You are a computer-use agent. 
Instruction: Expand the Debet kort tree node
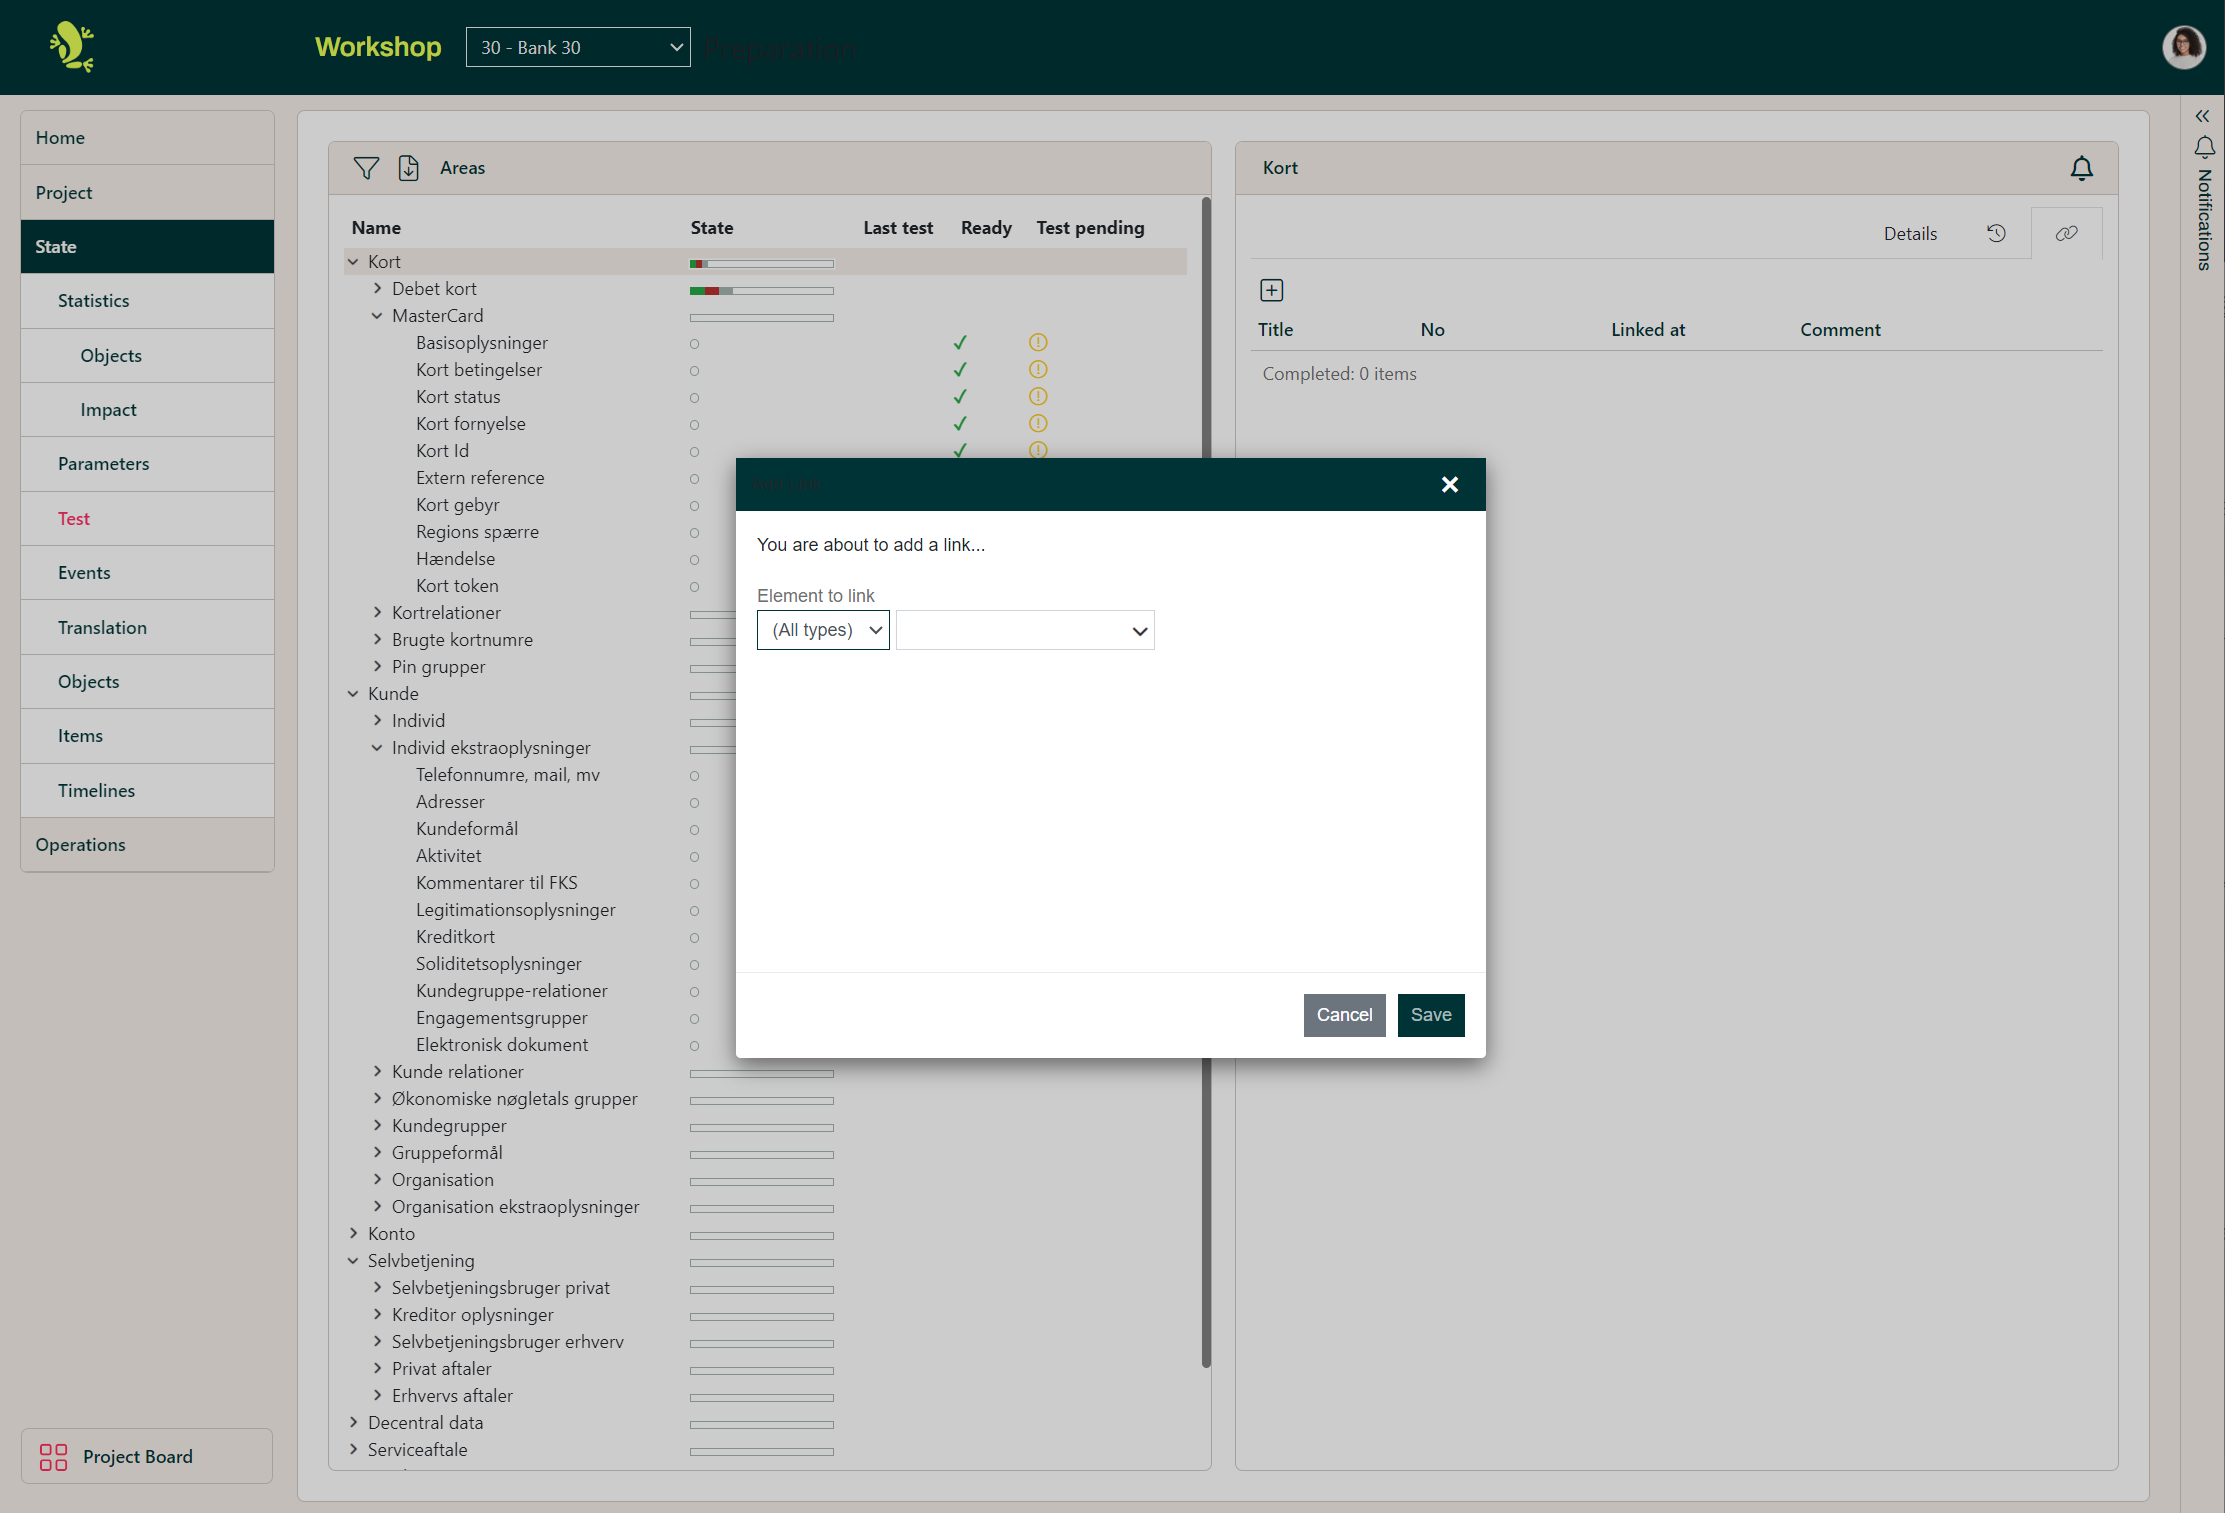pos(377,288)
